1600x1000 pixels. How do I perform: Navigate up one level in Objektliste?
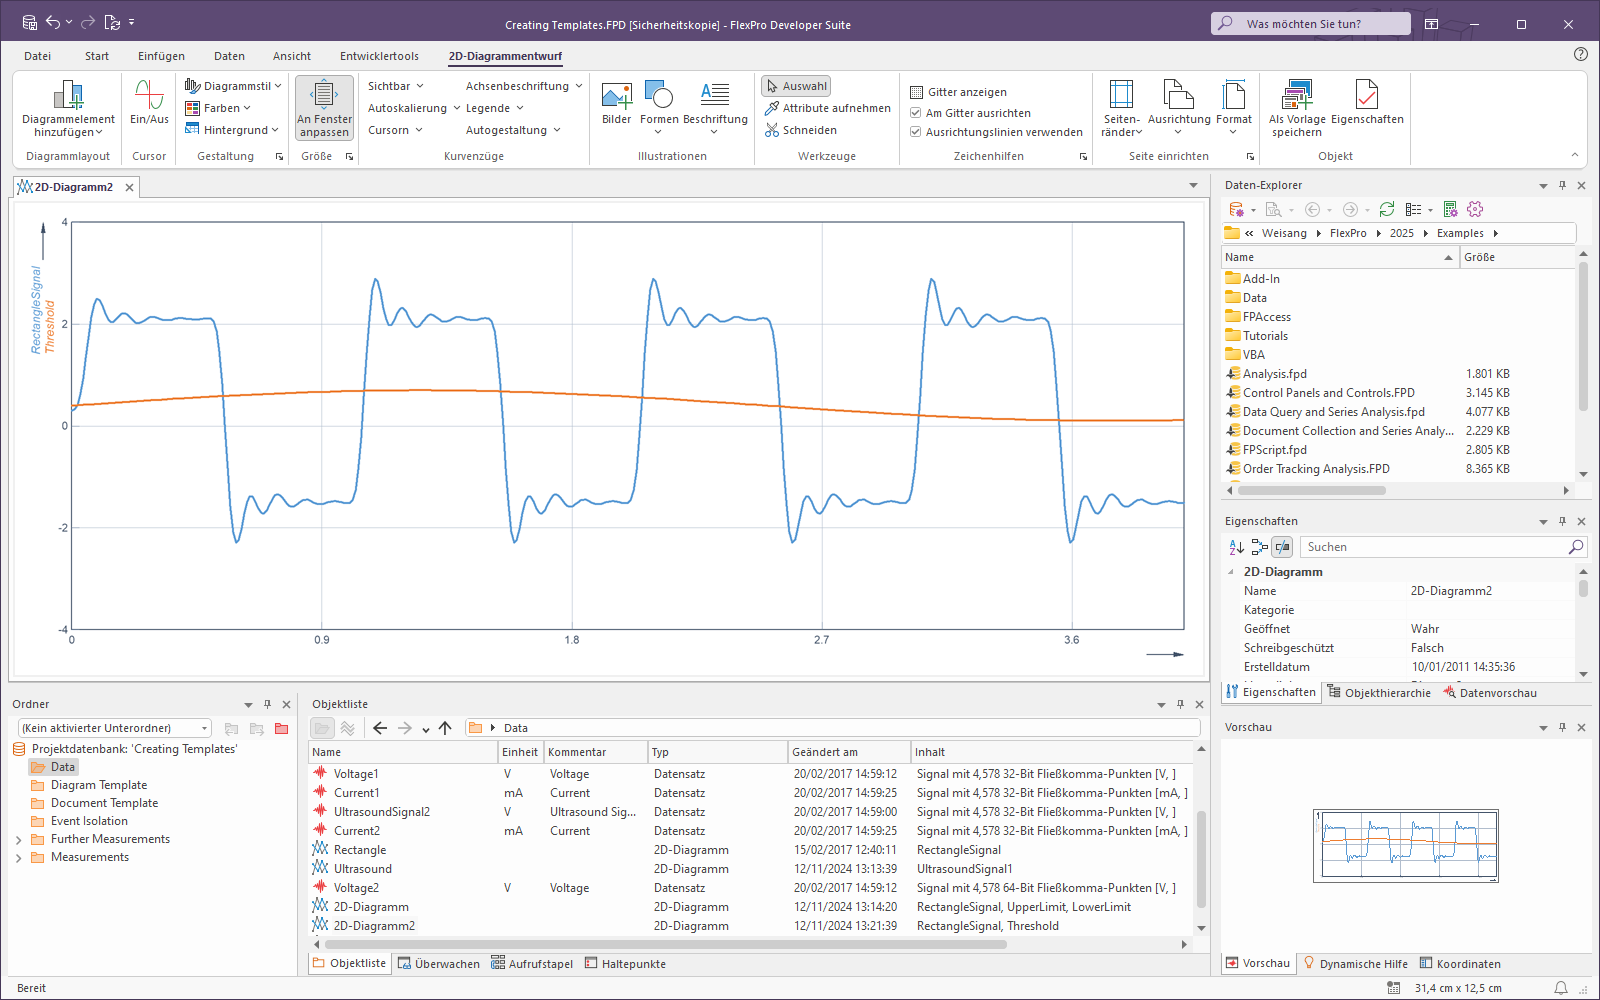(445, 728)
